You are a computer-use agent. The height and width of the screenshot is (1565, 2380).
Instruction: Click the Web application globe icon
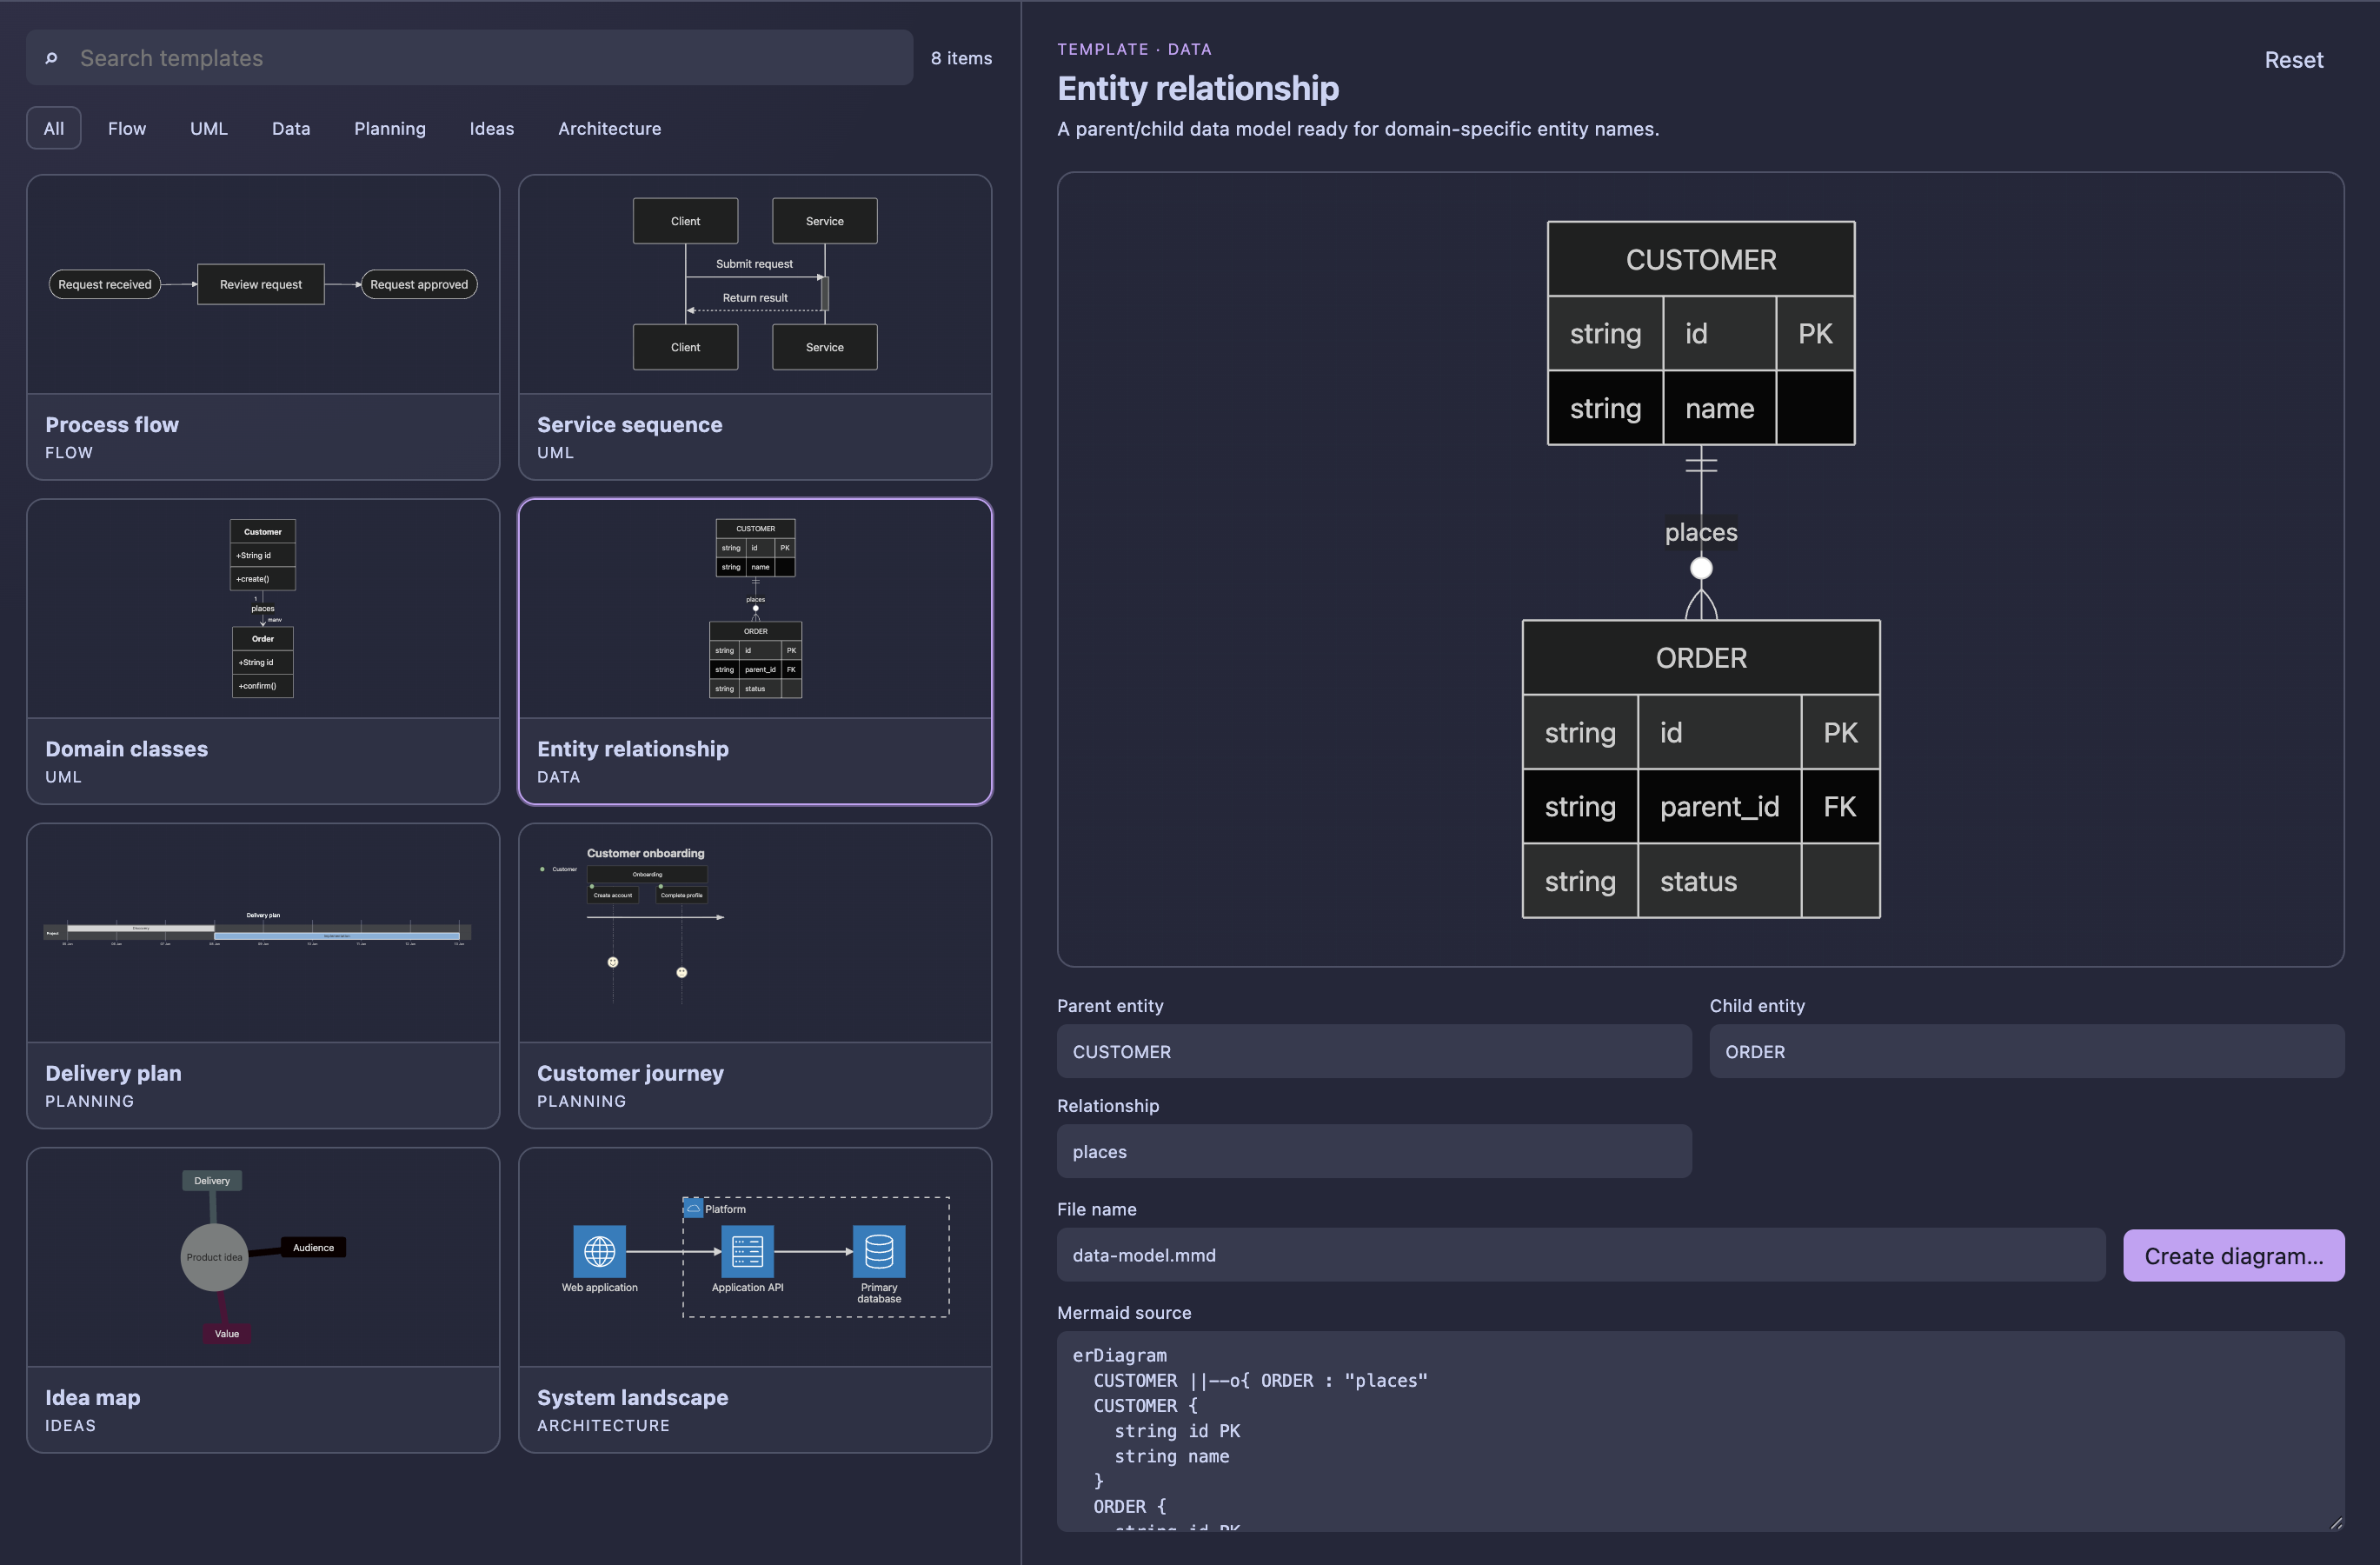tap(599, 1251)
